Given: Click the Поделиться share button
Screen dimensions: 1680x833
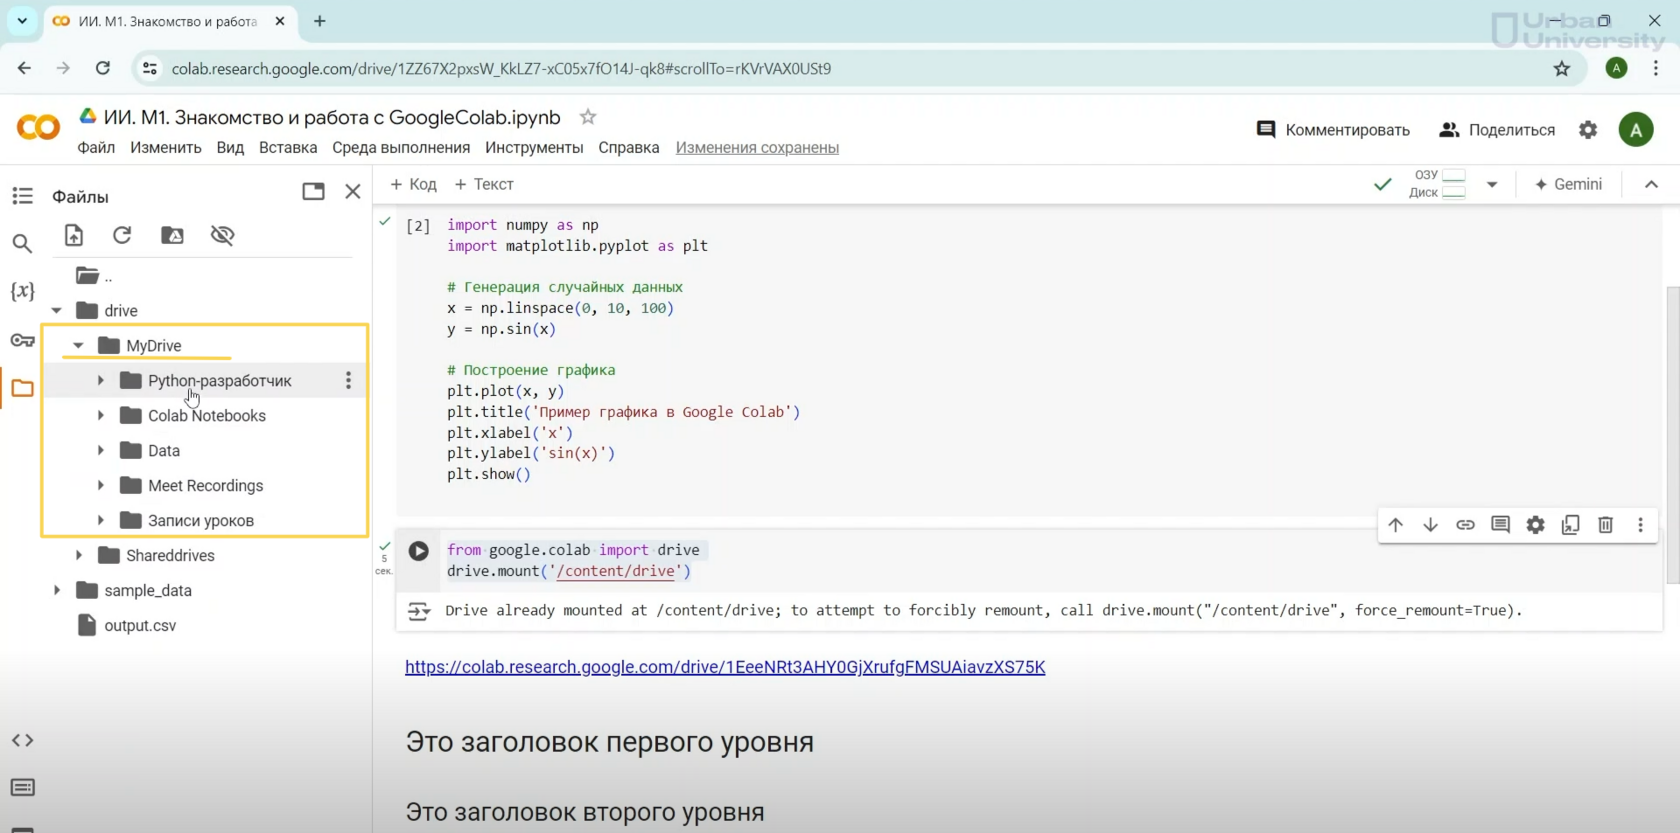Looking at the screenshot, I should tap(1496, 130).
